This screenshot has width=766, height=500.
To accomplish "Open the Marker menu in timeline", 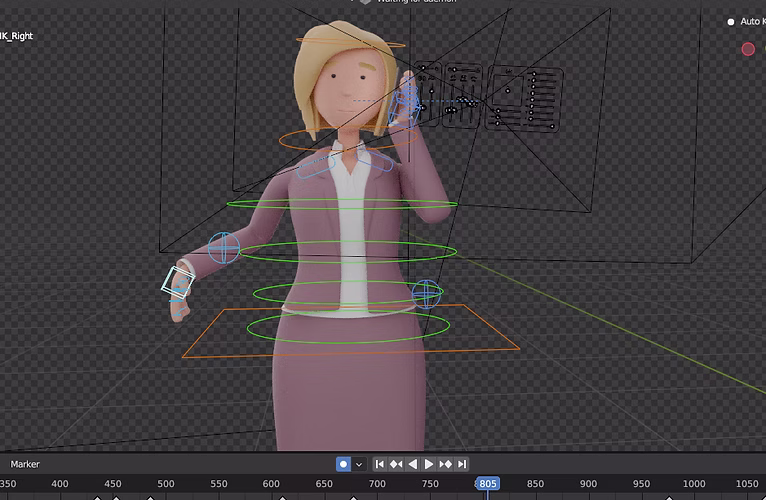I will tap(25, 464).
